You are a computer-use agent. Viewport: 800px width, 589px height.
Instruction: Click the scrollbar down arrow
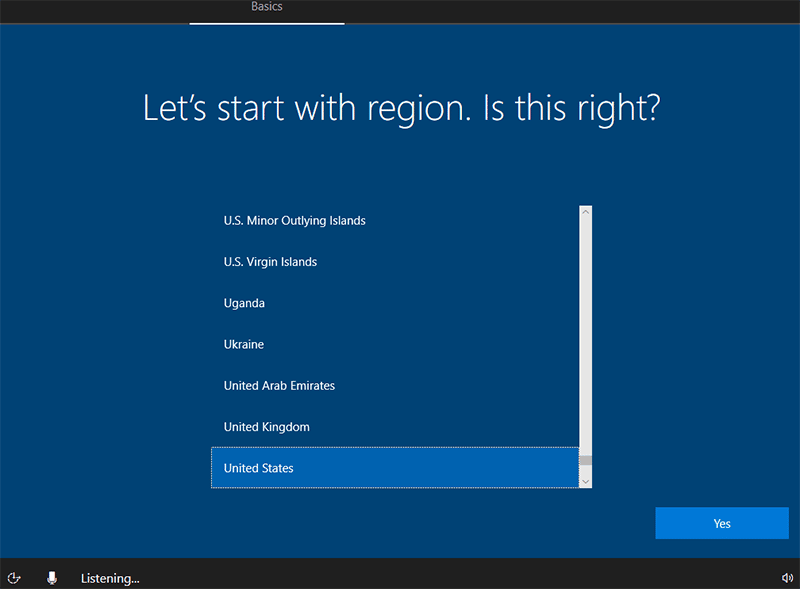pos(584,483)
